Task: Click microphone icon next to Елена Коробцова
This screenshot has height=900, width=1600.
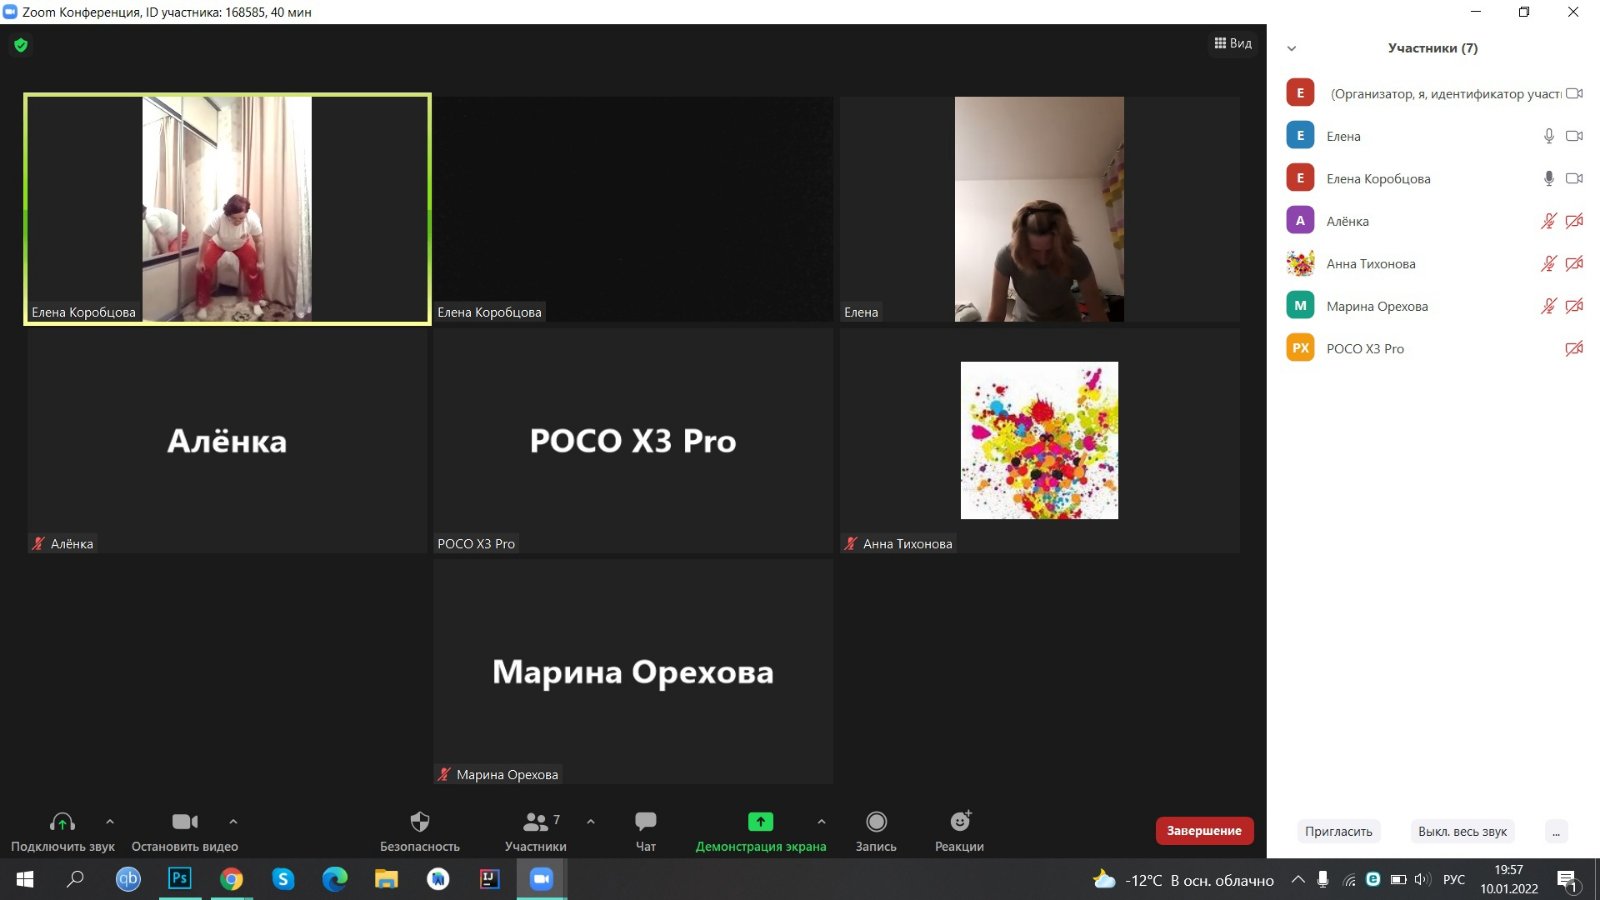Action: pos(1549,178)
